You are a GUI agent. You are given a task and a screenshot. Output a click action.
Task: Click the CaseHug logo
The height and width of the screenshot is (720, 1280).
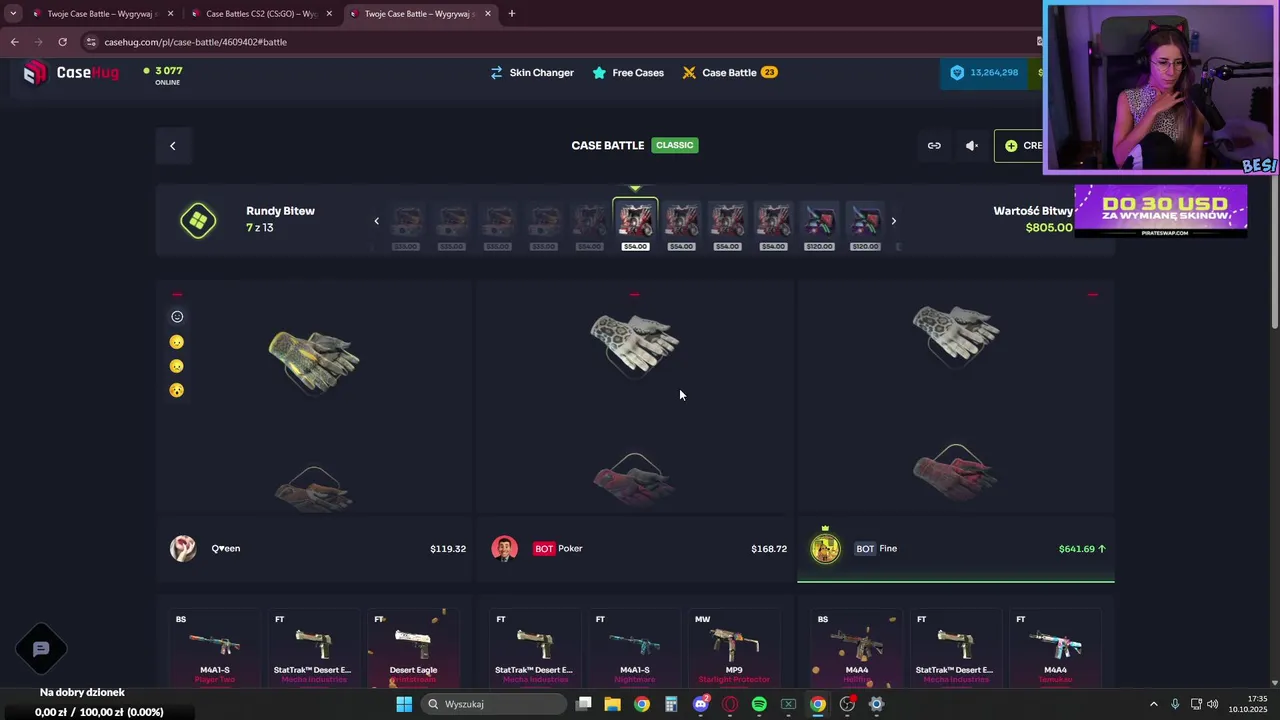click(x=71, y=73)
